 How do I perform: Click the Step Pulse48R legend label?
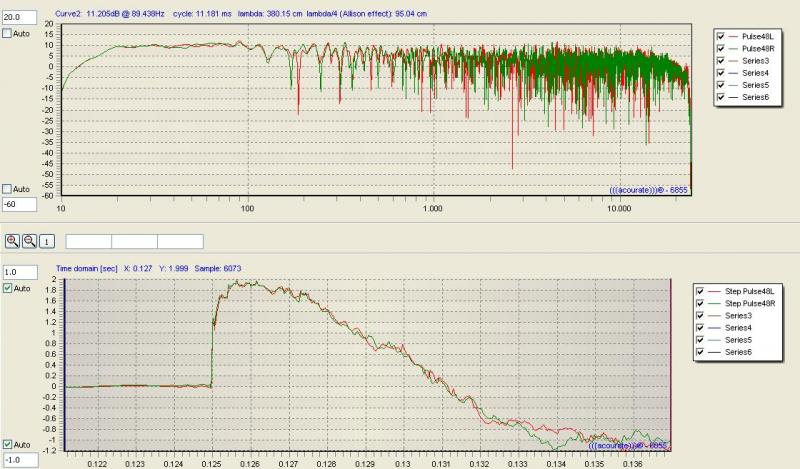pyautogui.click(x=750, y=303)
